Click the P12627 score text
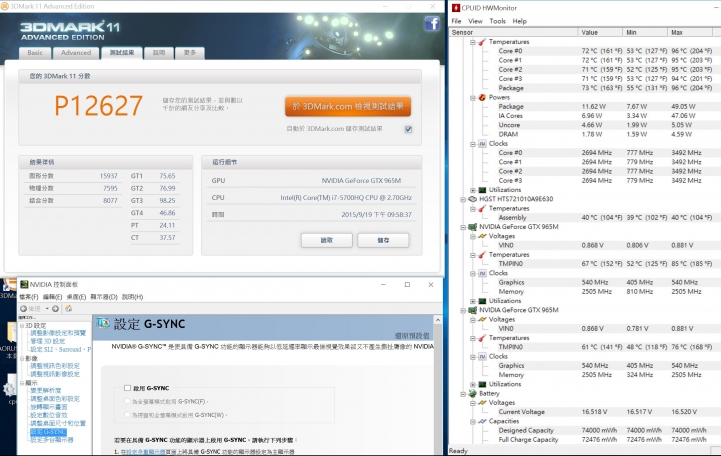Screen dimensions: 721x456 coord(99,106)
